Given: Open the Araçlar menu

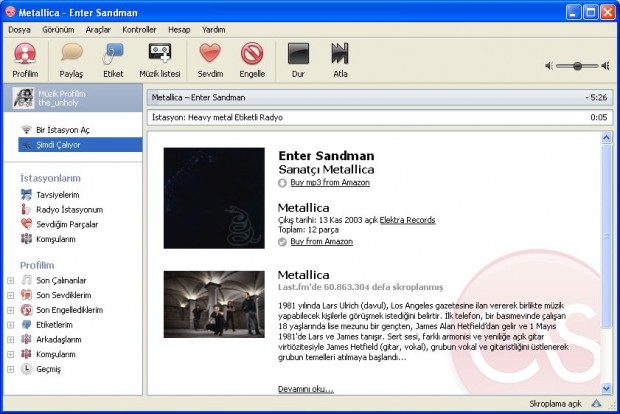Looking at the screenshot, I should pyautogui.click(x=98, y=30).
